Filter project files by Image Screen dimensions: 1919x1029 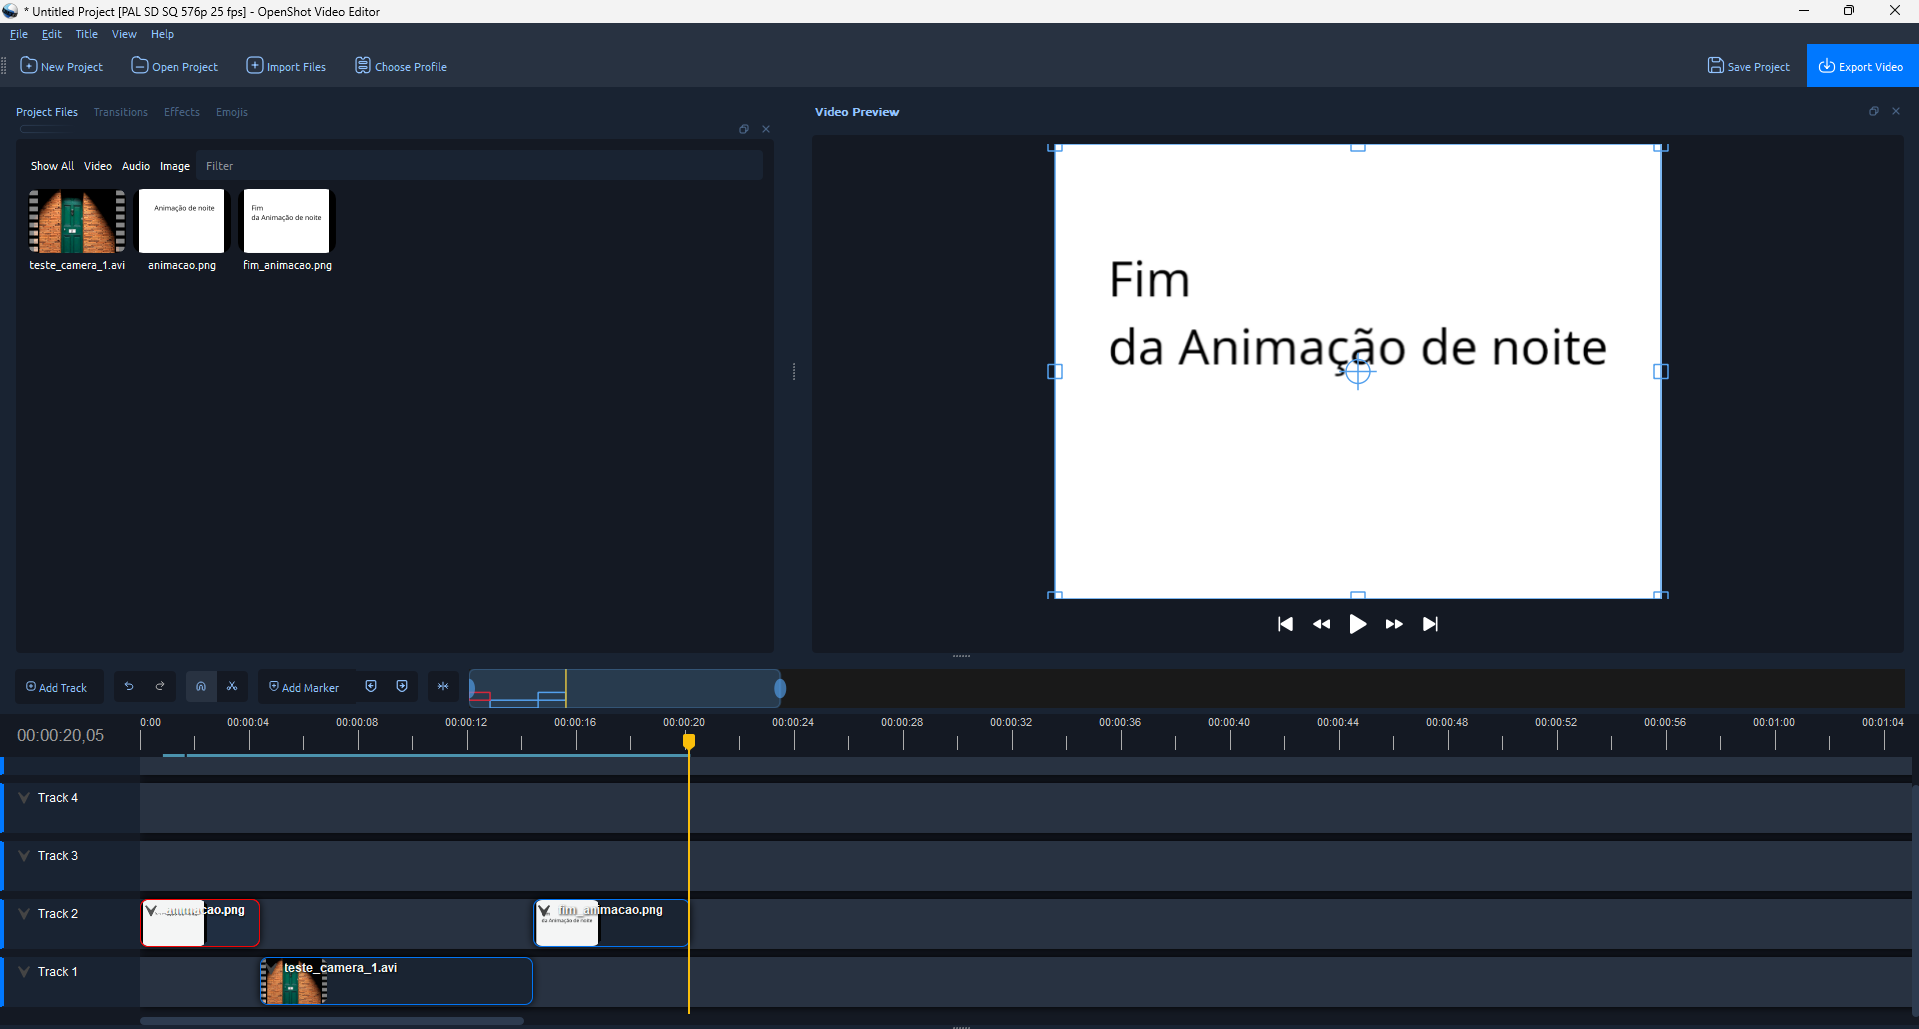point(175,166)
